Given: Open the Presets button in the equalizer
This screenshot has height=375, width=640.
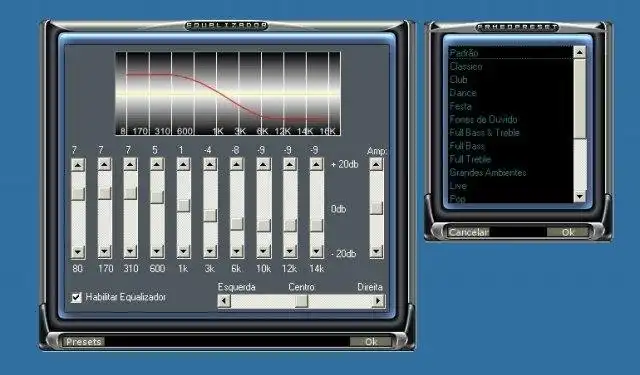Looking at the screenshot, I should [x=83, y=342].
